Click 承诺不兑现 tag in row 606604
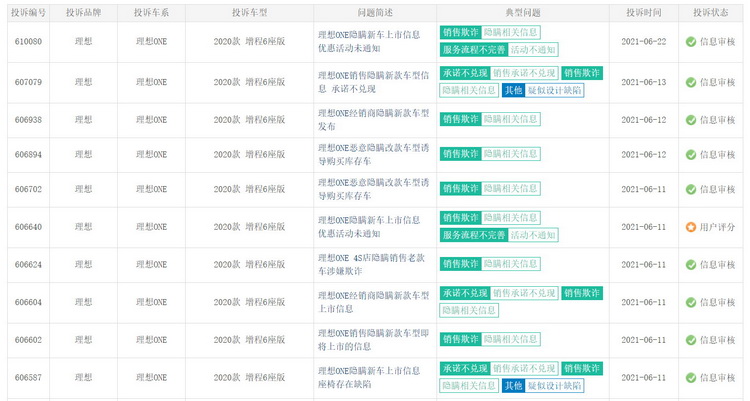The width and height of the screenshot is (750, 401). [465, 293]
